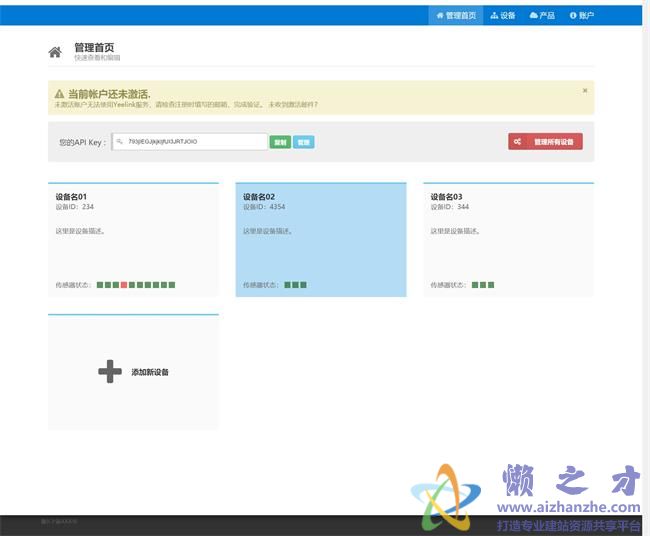Select the highlighted 设备名02 device card
The image size is (650, 536).
pos(320,240)
